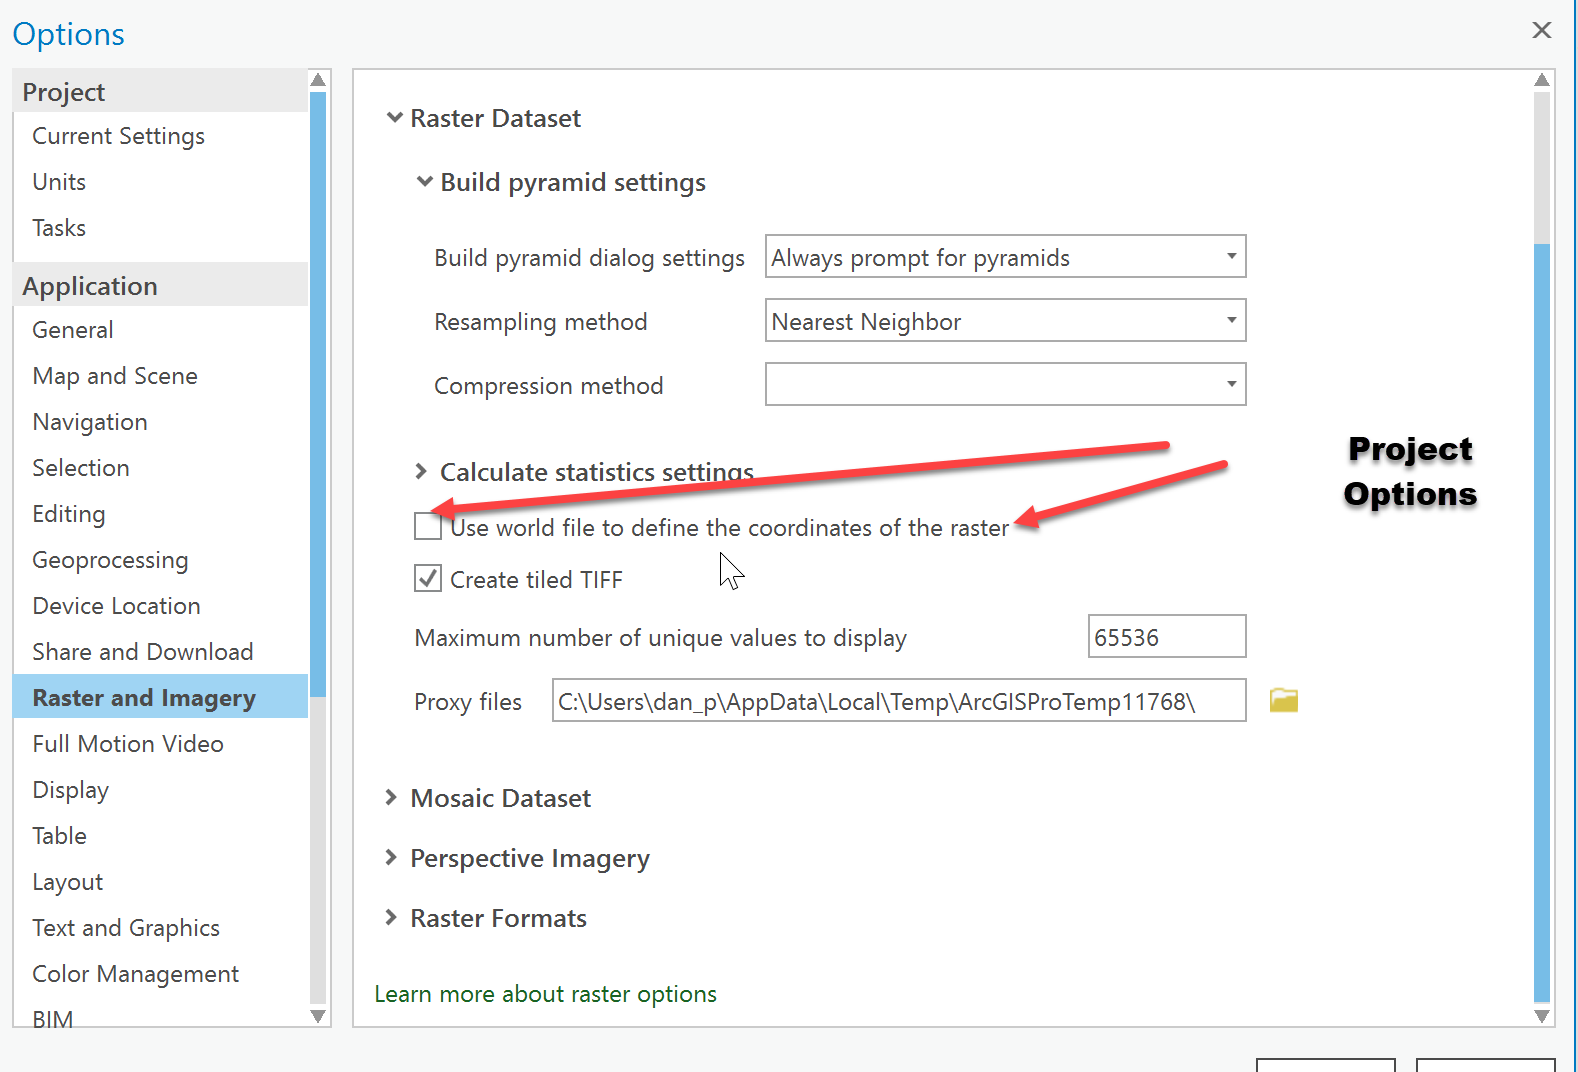Open the Map and Scene options

pyautogui.click(x=115, y=376)
